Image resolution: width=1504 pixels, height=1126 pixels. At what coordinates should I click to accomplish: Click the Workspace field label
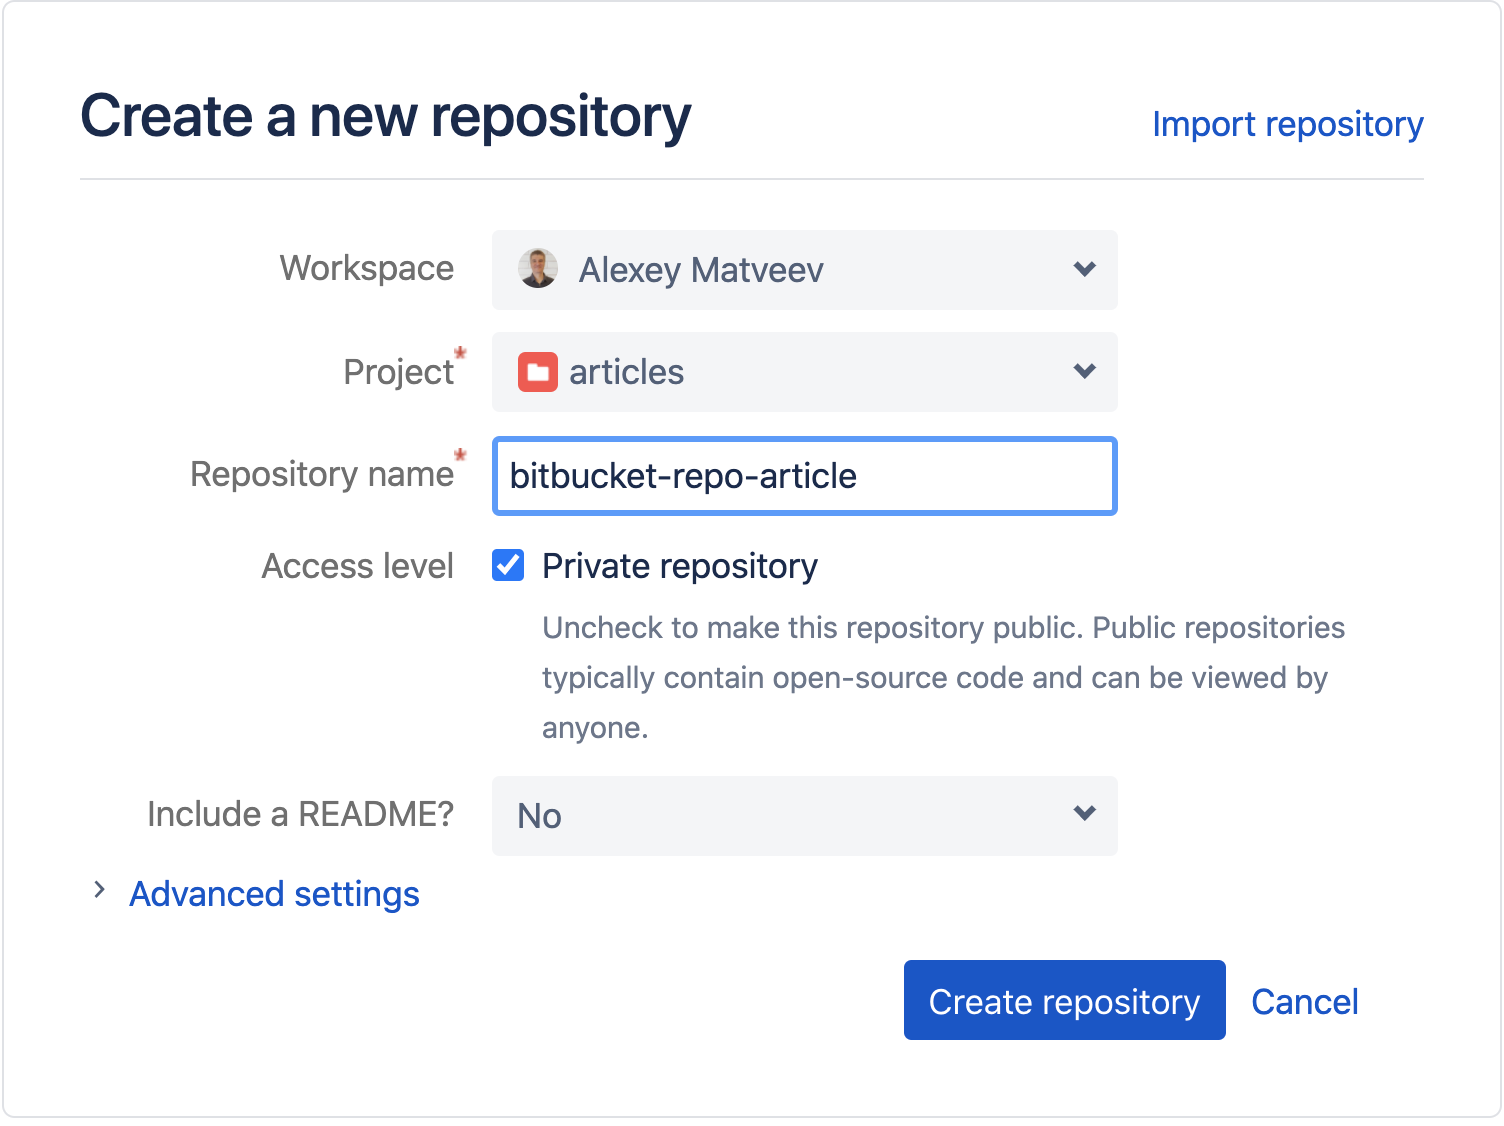point(367,268)
